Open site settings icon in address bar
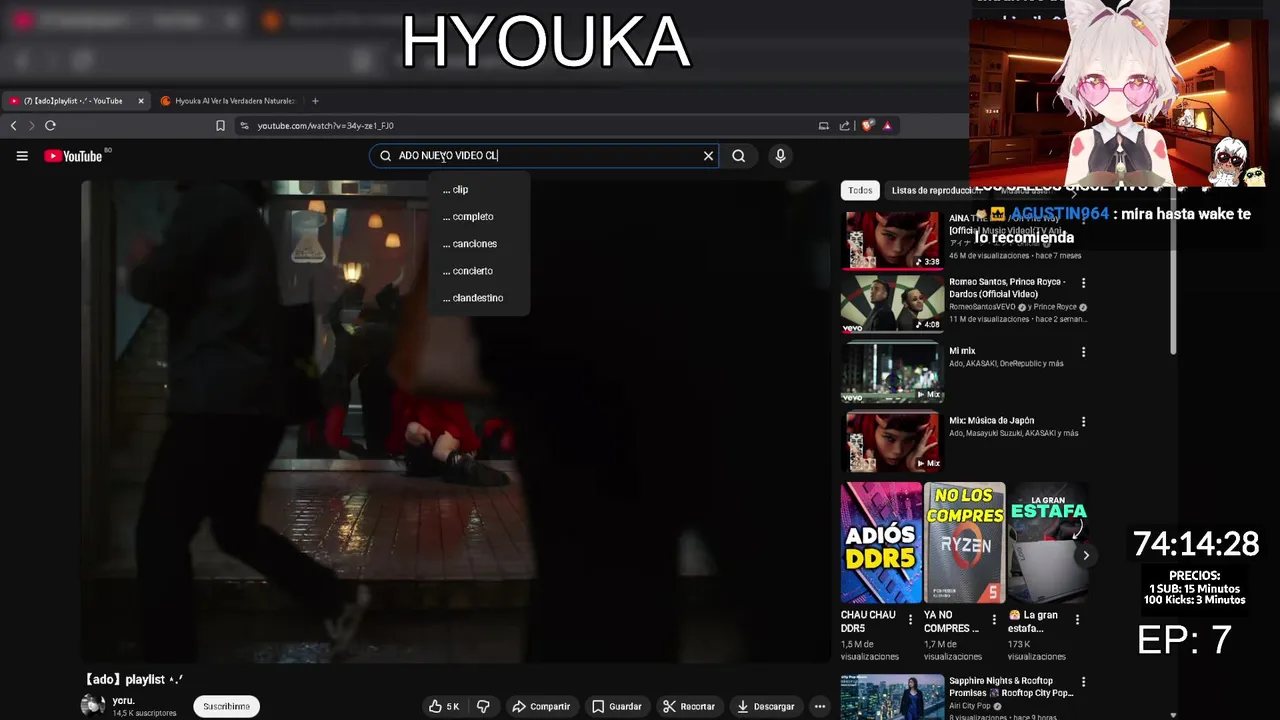This screenshot has width=1280, height=720. pyautogui.click(x=244, y=126)
